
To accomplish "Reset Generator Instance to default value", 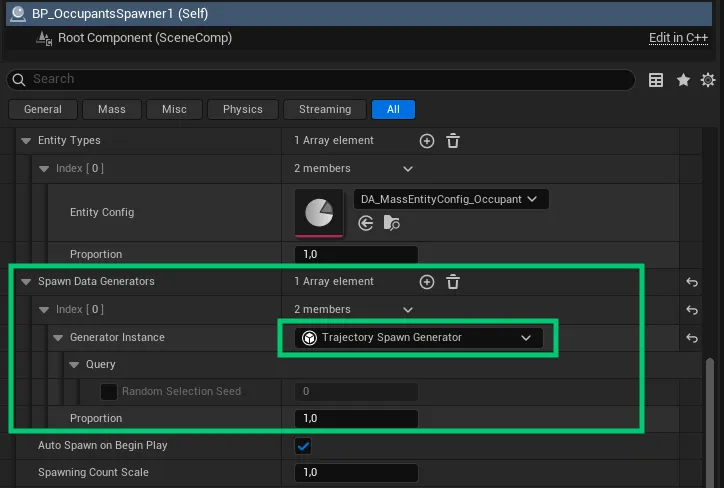I will (691, 338).
